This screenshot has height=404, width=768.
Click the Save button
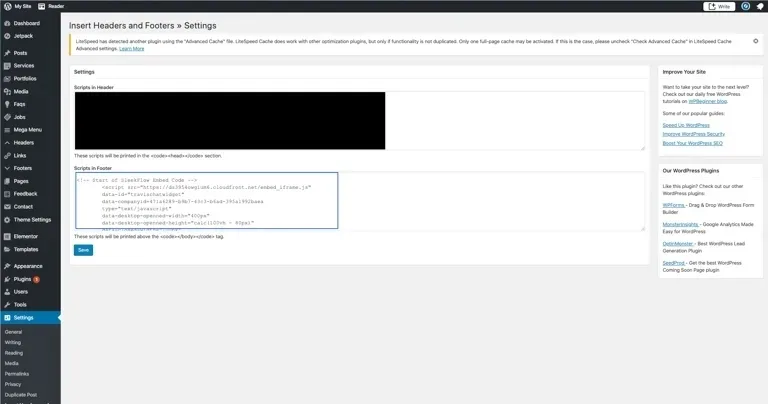83,250
